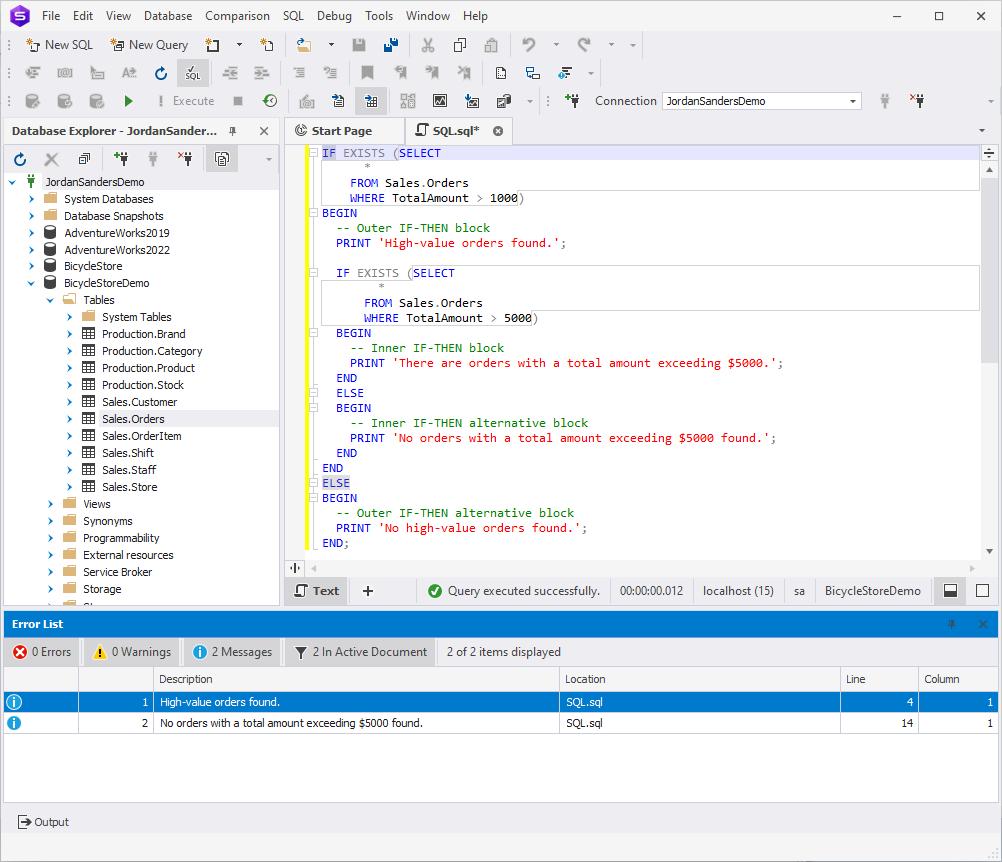Click the editor vertical scrollbar thumb

pyautogui.click(x=989, y=272)
